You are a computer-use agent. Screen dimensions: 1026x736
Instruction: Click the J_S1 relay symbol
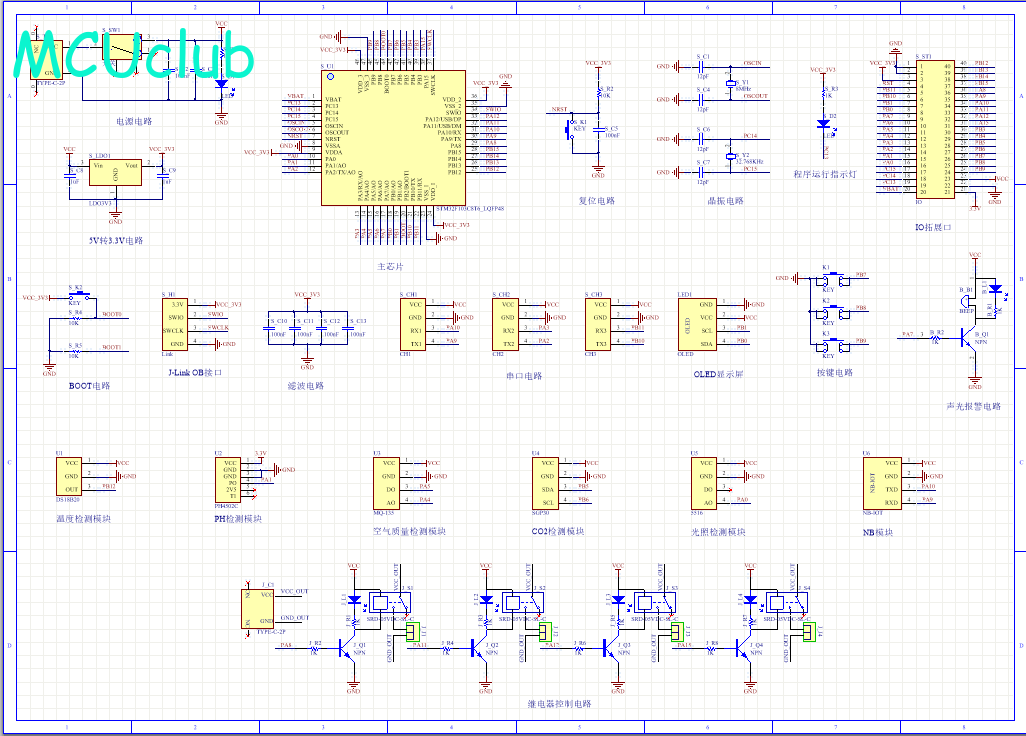(x=391, y=603)
